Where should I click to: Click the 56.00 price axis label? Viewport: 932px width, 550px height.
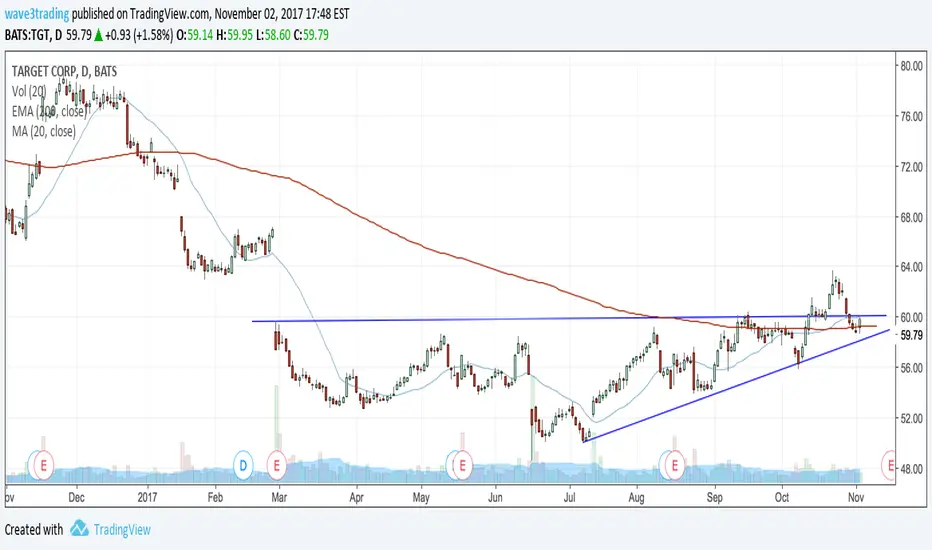[911, 368]
